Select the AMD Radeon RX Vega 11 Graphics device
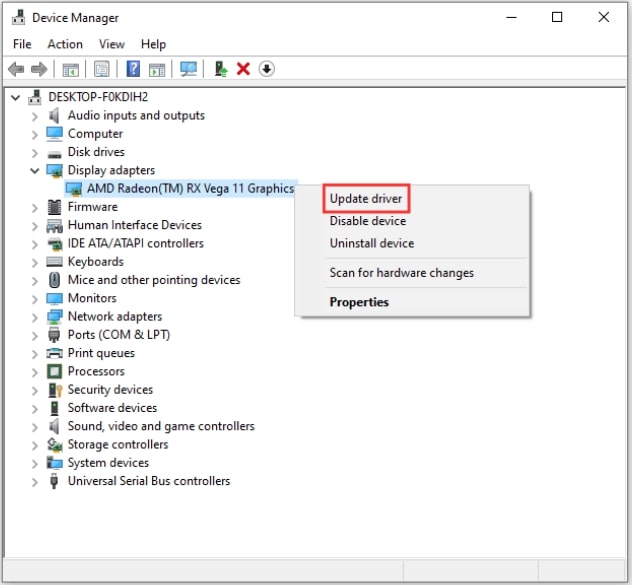632x585 pixels. coord(190,188)
